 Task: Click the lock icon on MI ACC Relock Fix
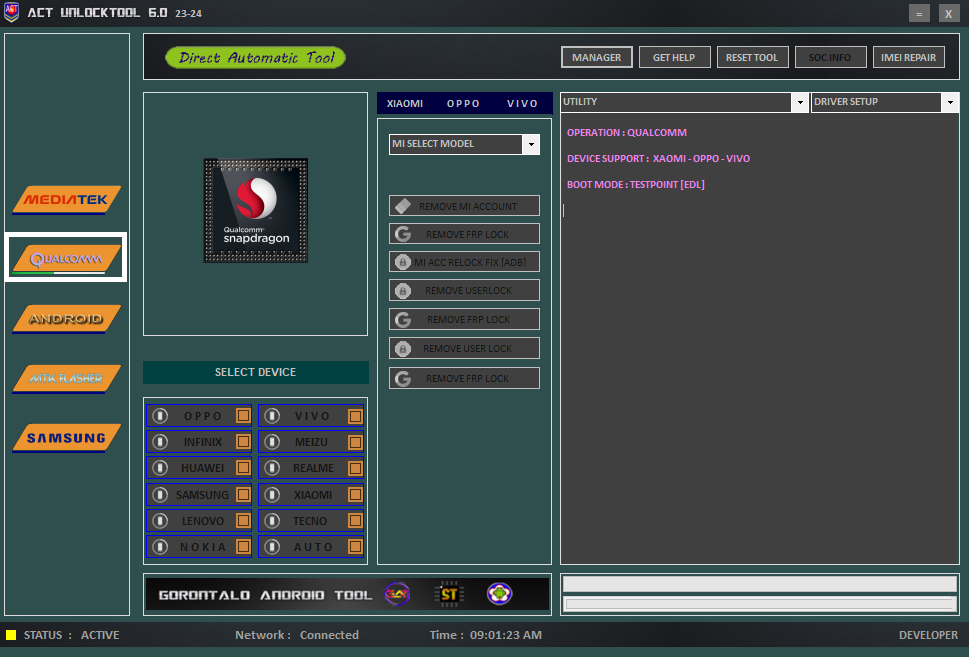pyautogui.click(x=403, y=262)
